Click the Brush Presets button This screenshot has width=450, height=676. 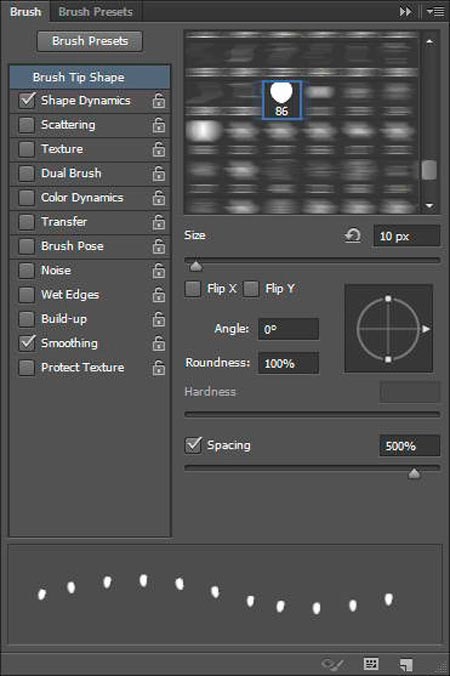click(90, 41)
